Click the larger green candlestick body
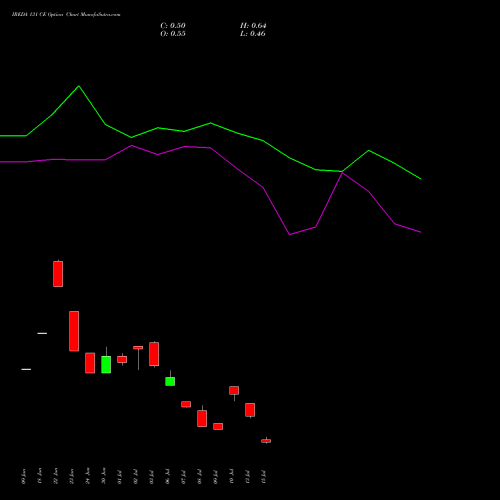Screen dimensions: 500x500 pos(106,364)
